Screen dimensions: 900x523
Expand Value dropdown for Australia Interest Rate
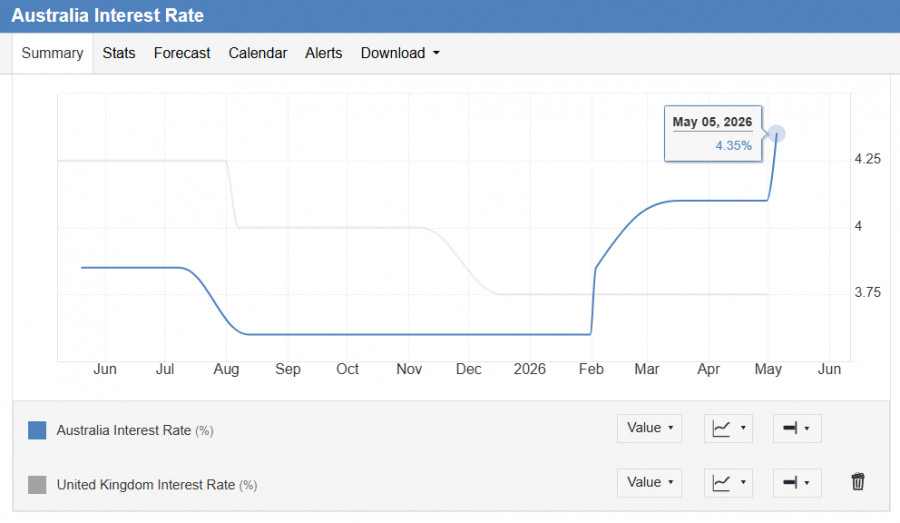pos(650,428)
